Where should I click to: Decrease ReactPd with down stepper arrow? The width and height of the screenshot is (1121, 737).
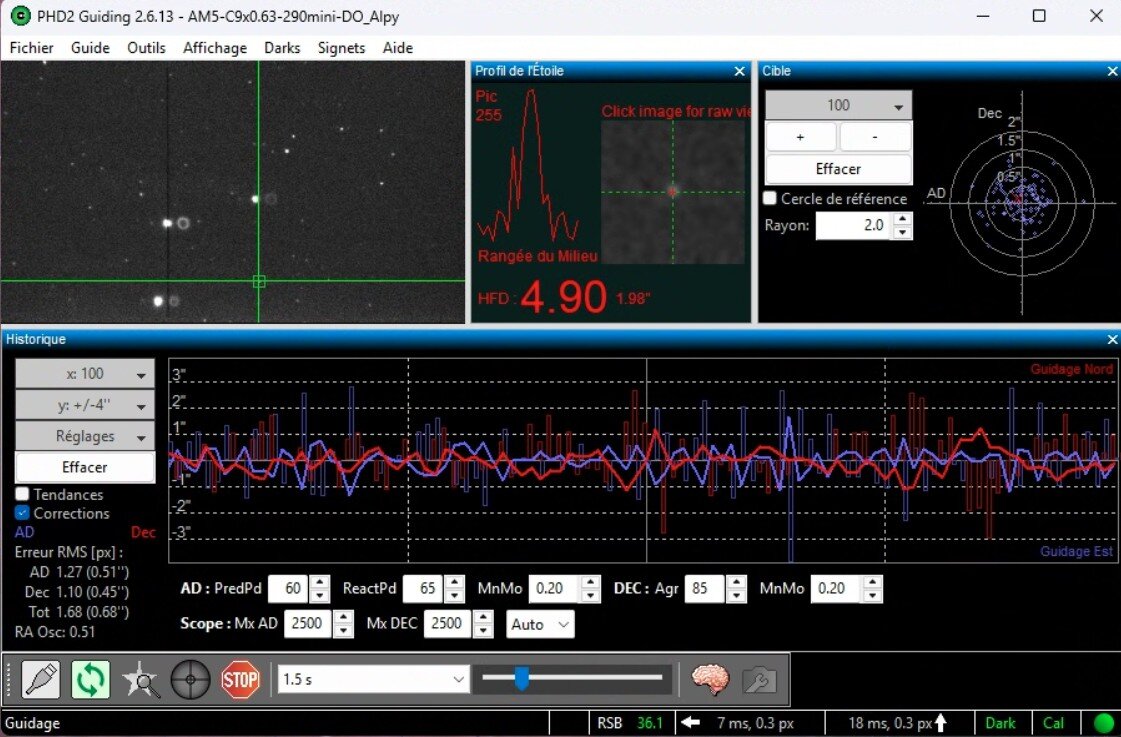[x=455, y=595]
